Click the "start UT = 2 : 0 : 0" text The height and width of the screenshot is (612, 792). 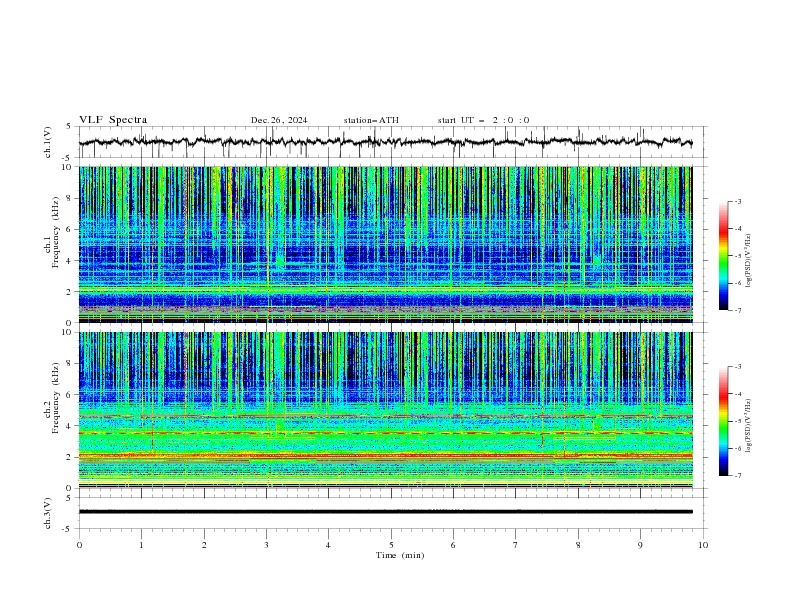pos(483,120)
